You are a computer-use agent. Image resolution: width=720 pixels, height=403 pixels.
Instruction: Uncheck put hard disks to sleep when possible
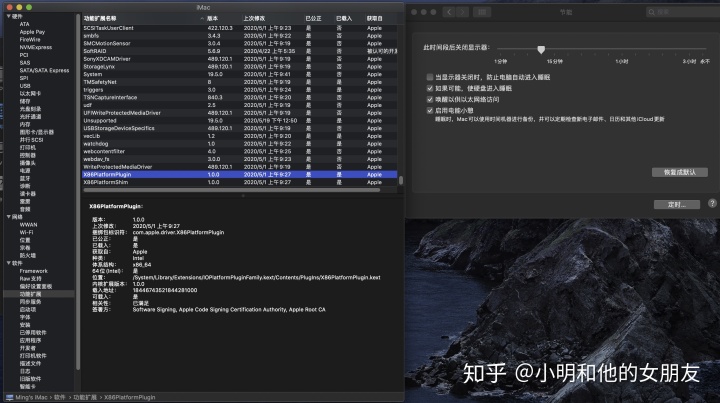coord(430,88)
